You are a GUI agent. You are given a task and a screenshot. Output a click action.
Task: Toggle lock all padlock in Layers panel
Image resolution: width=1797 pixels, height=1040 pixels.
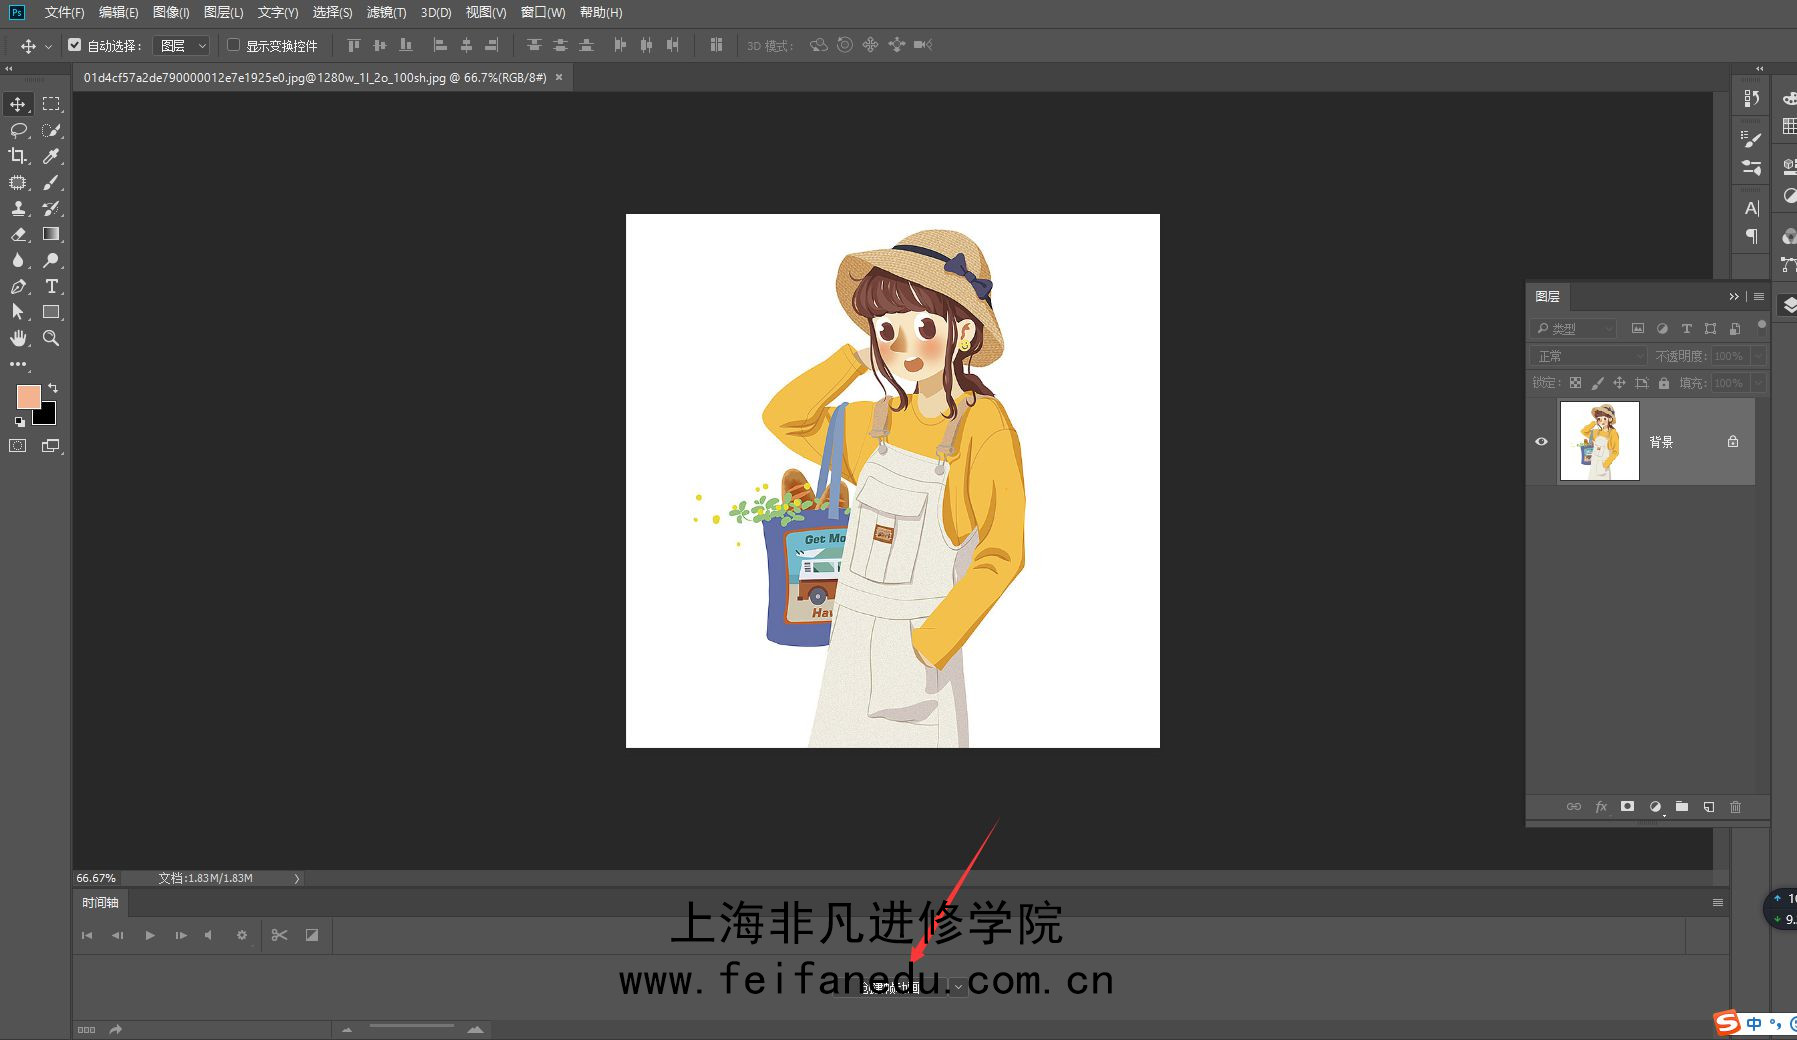pos(1663,383)
